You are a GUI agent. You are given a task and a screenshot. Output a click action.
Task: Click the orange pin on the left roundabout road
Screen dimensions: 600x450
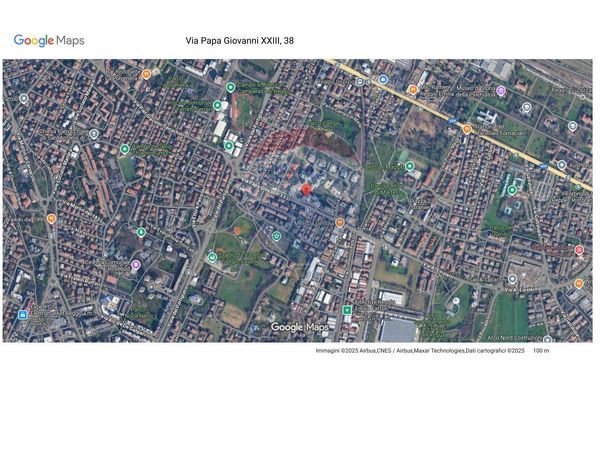[51, 219]
